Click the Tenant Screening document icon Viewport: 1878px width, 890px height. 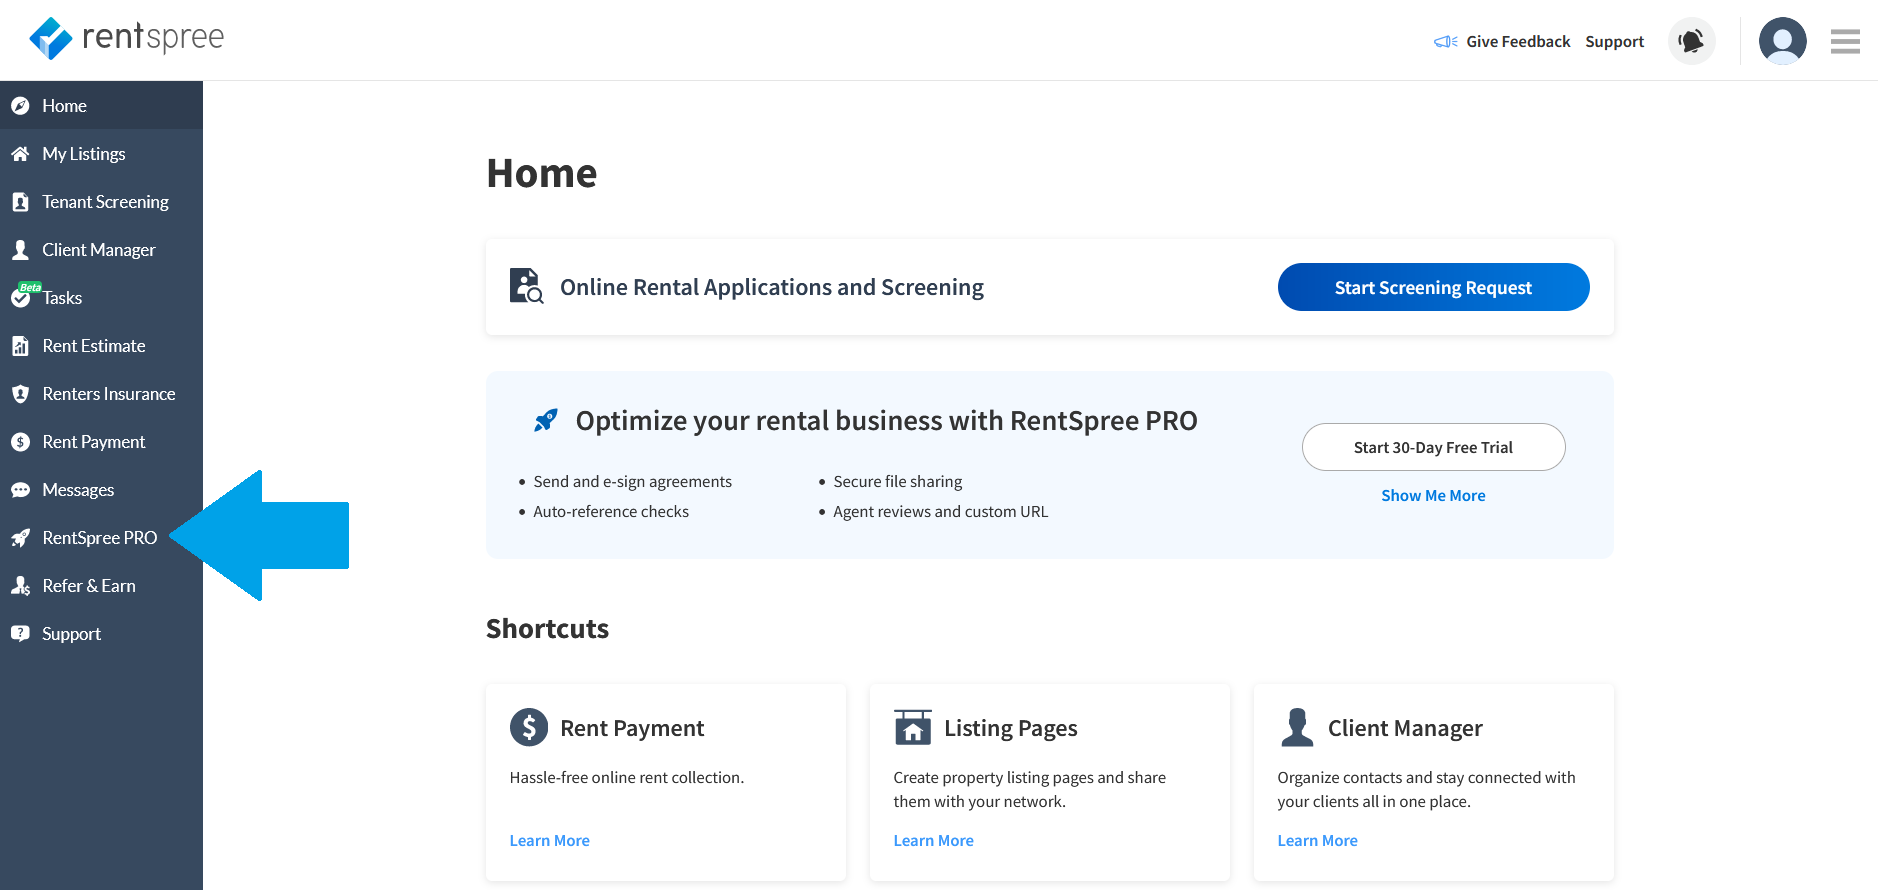[20, 202]
